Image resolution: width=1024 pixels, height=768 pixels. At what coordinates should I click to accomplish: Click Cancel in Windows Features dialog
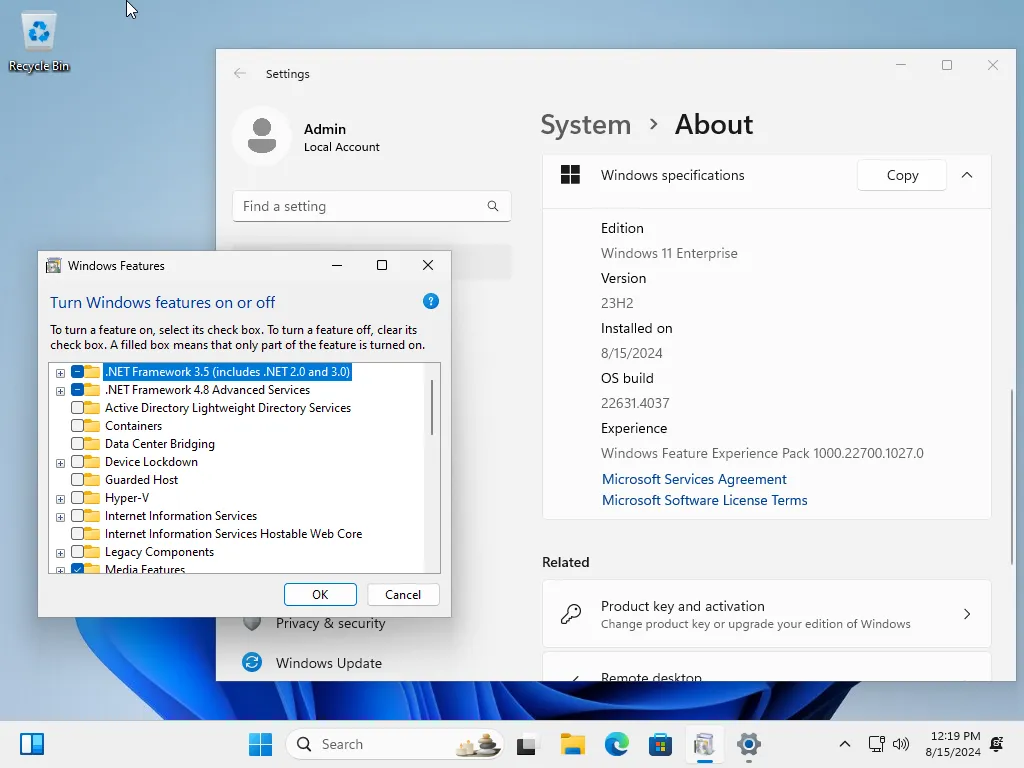pyautogui.click(x=403, y=594)
